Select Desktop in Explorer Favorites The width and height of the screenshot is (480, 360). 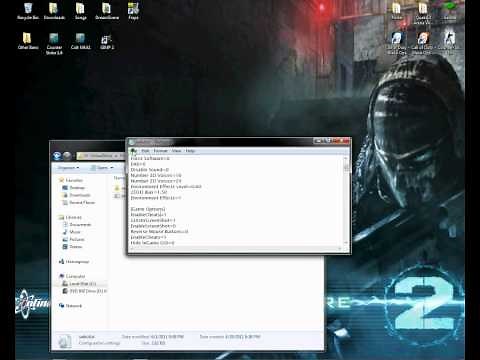[x=74, y=188]
